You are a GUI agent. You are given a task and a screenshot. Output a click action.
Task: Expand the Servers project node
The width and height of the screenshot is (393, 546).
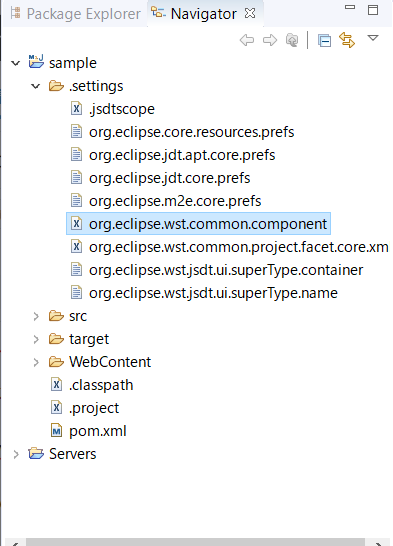16,454
